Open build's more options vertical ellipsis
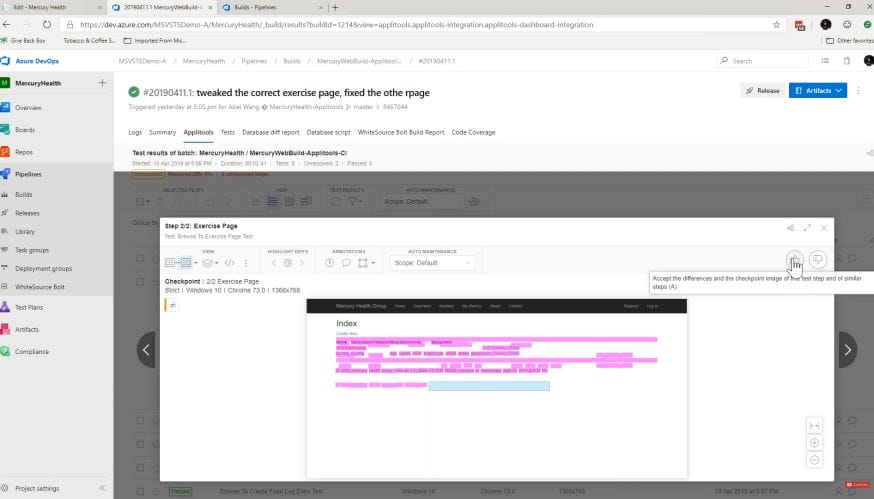The width and height of the screenshot is (874, 499). click(858, 90)
